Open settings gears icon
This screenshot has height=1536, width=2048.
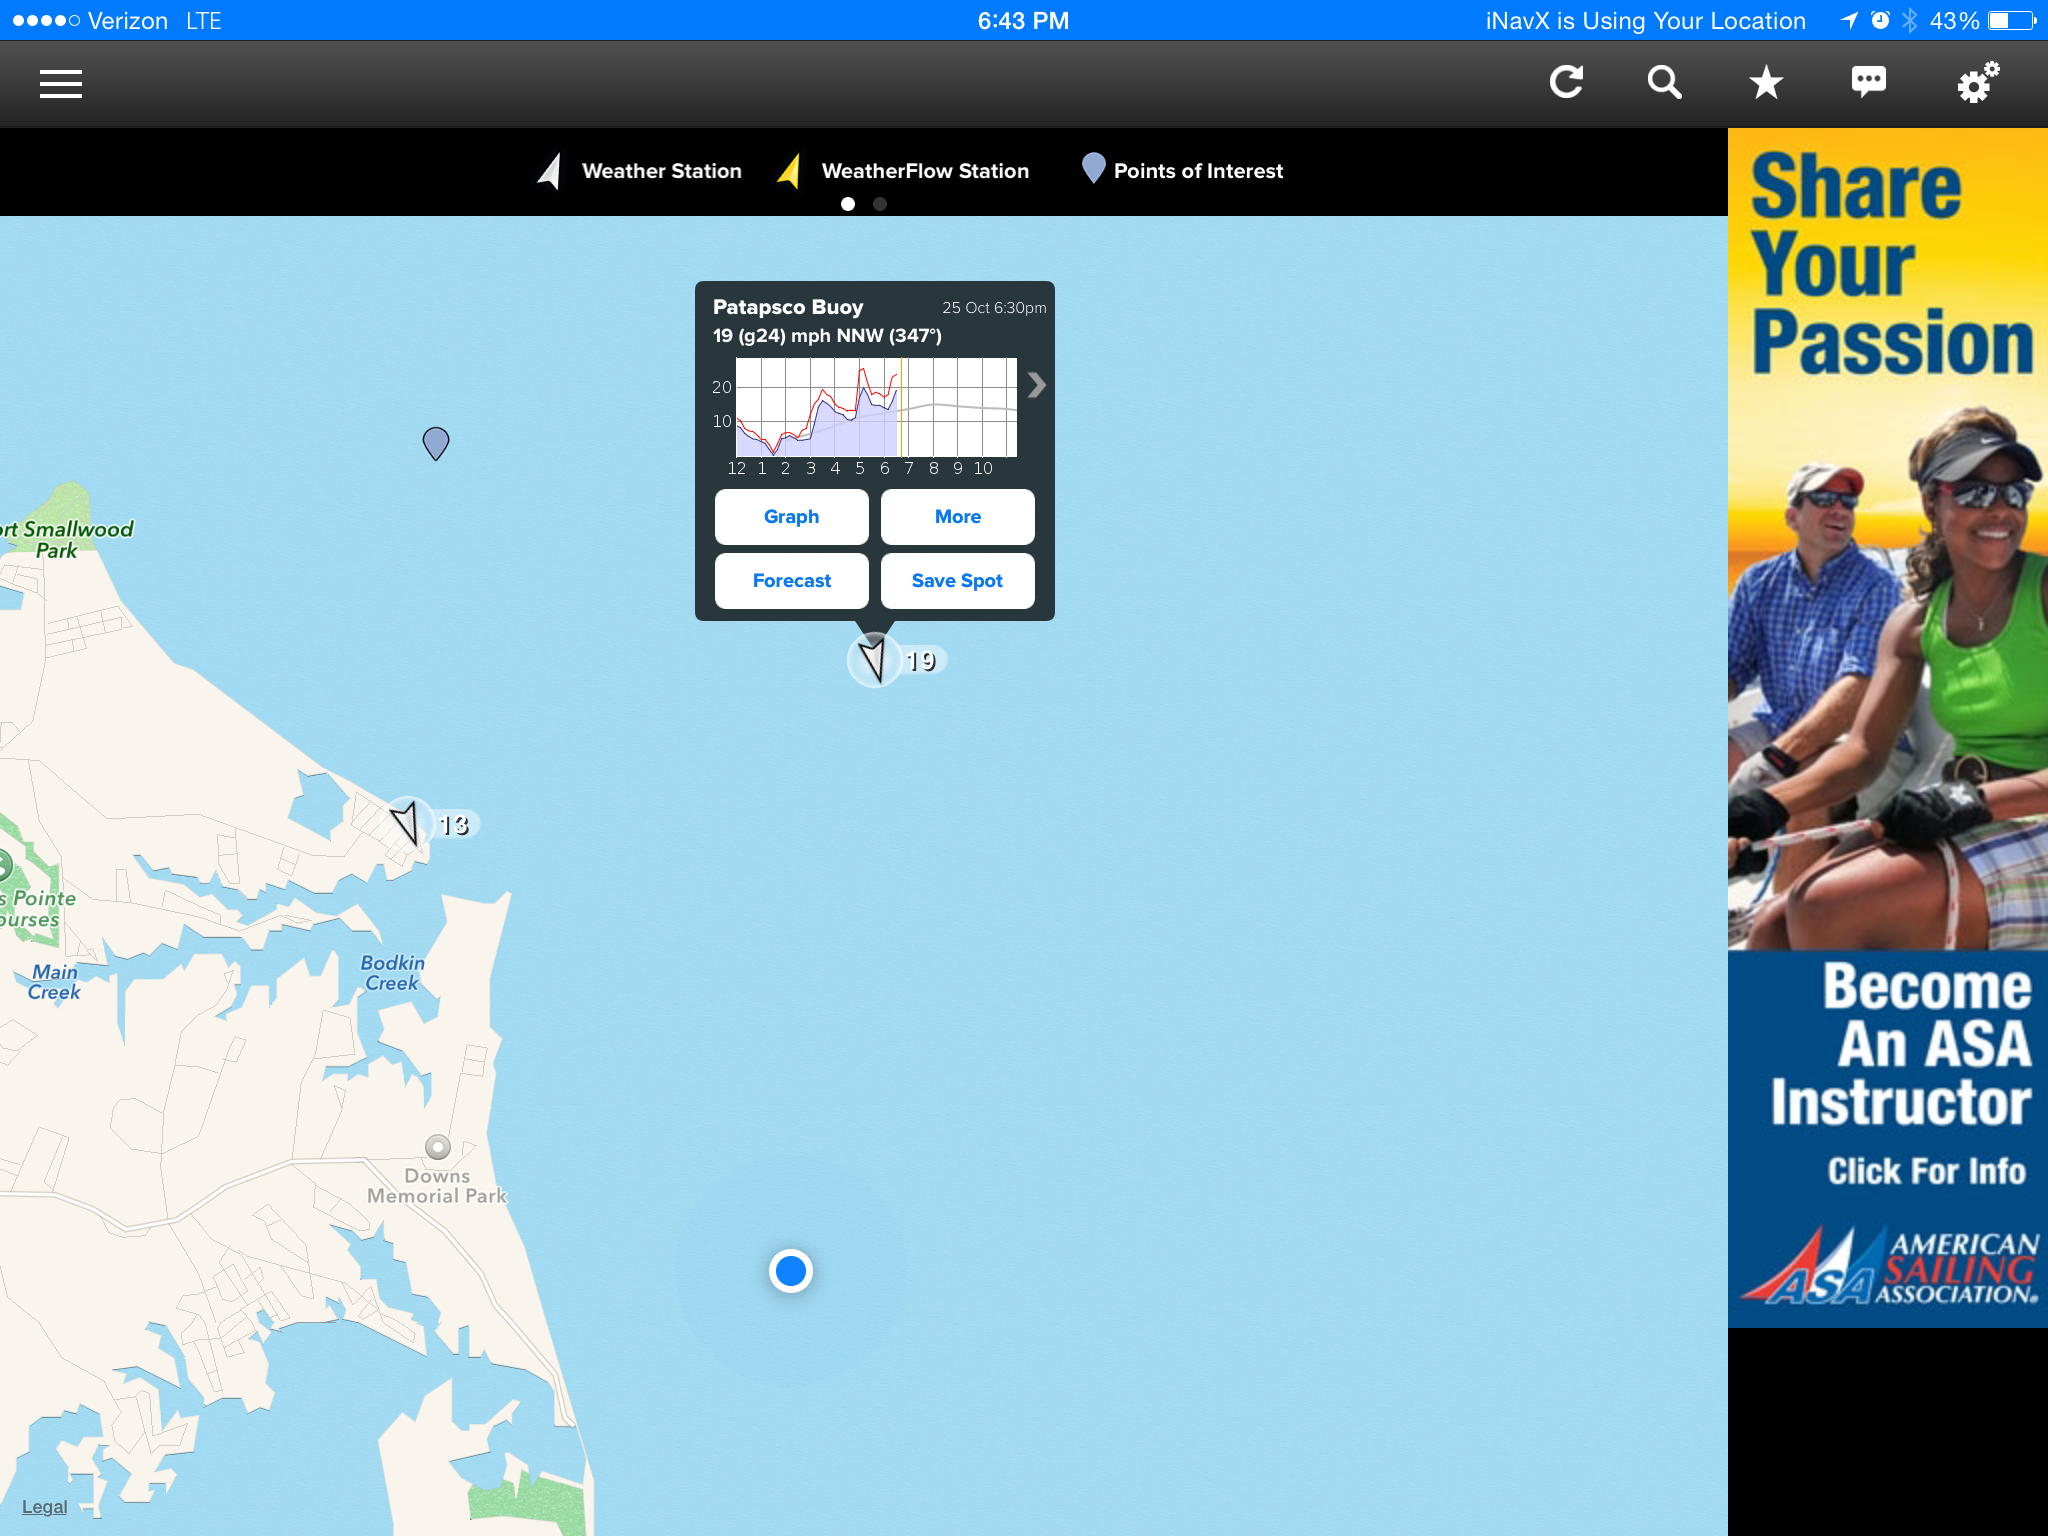(1977, 82)
